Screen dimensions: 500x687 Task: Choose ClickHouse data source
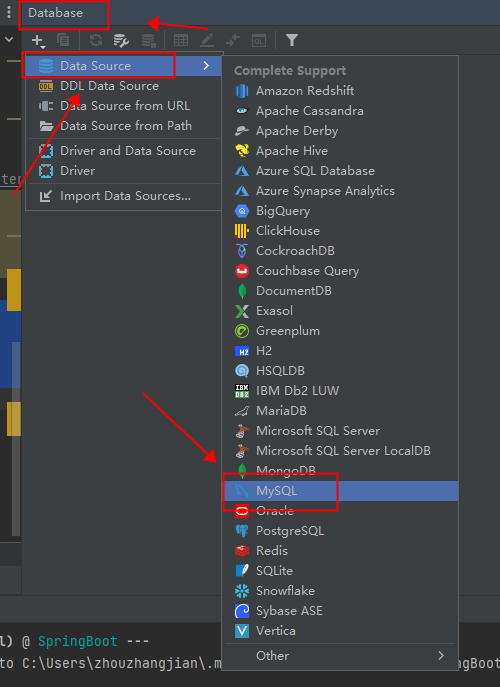(341, 231)
